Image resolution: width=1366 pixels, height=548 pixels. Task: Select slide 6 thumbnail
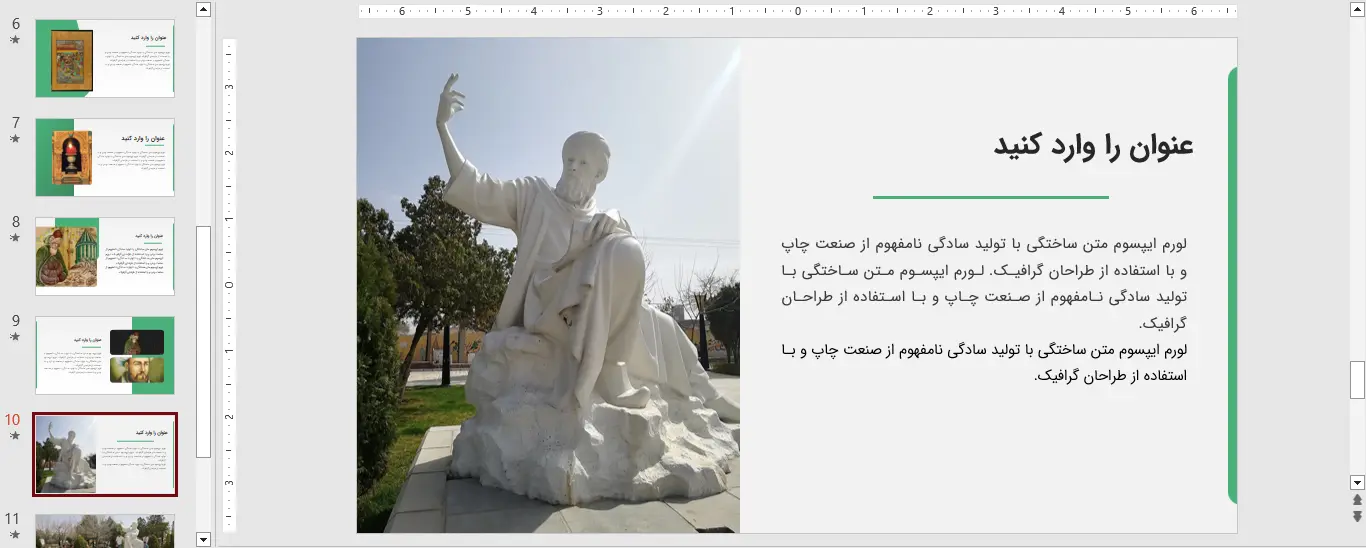click(105, 58)
